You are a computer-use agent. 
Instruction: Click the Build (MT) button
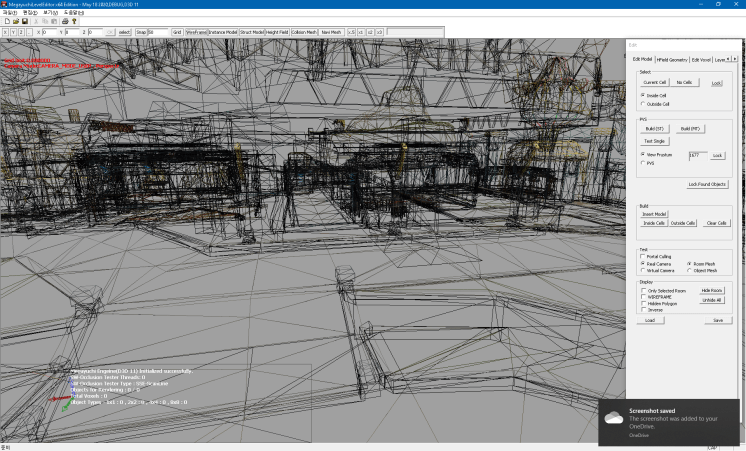[691, 129]
